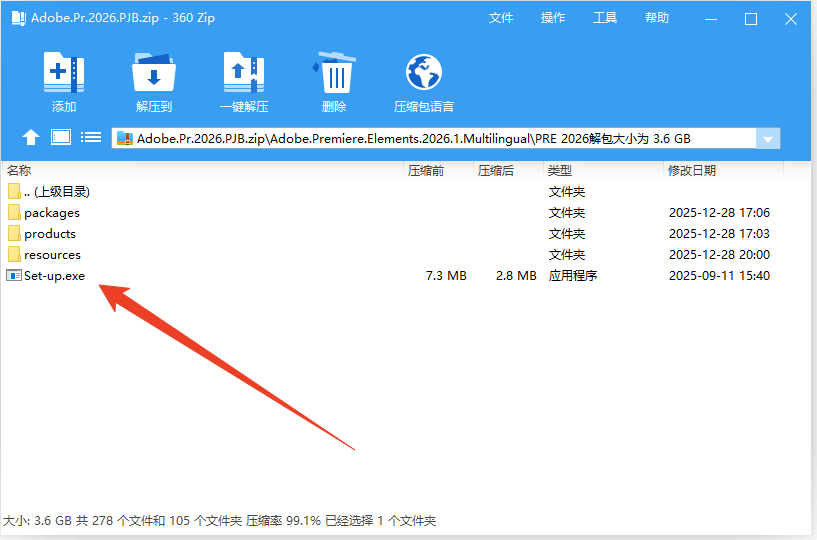This screenshot has height=540, width=817.
Task: Click the status bar size summary text
Action: (219, 520)
